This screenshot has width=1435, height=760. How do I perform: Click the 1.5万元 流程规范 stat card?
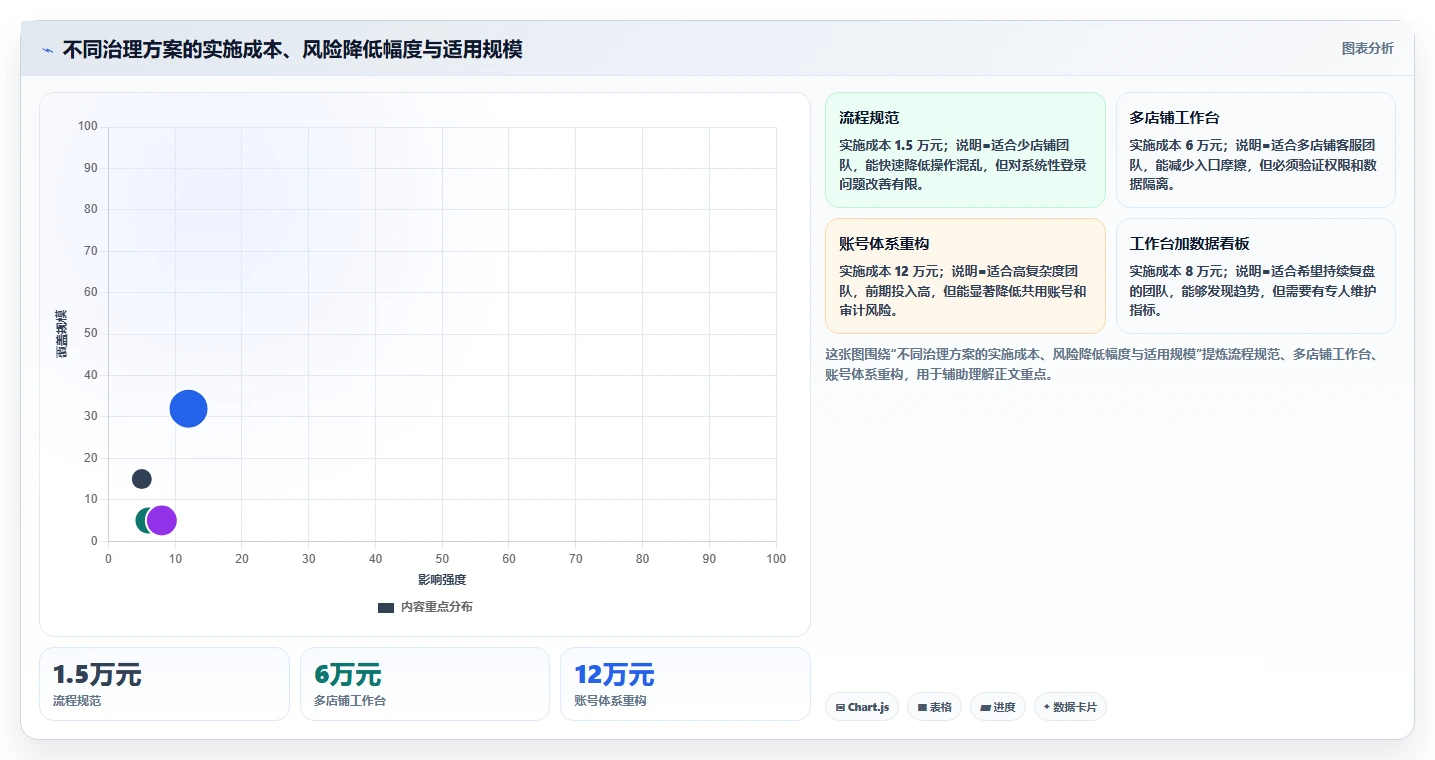tap(164, 684)
